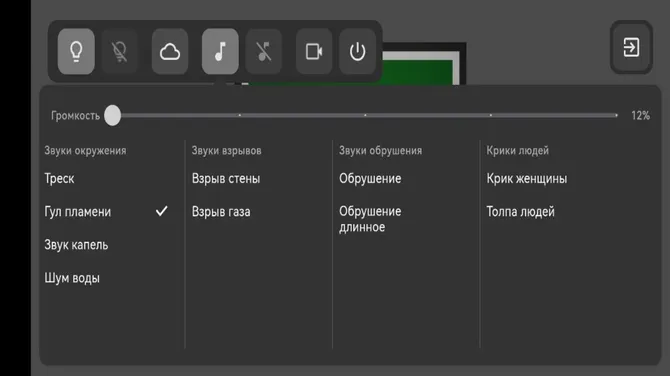This screenshot has height=376, width=670.
Task: Open the video camera icon
Action: click(x=314, y=51)
